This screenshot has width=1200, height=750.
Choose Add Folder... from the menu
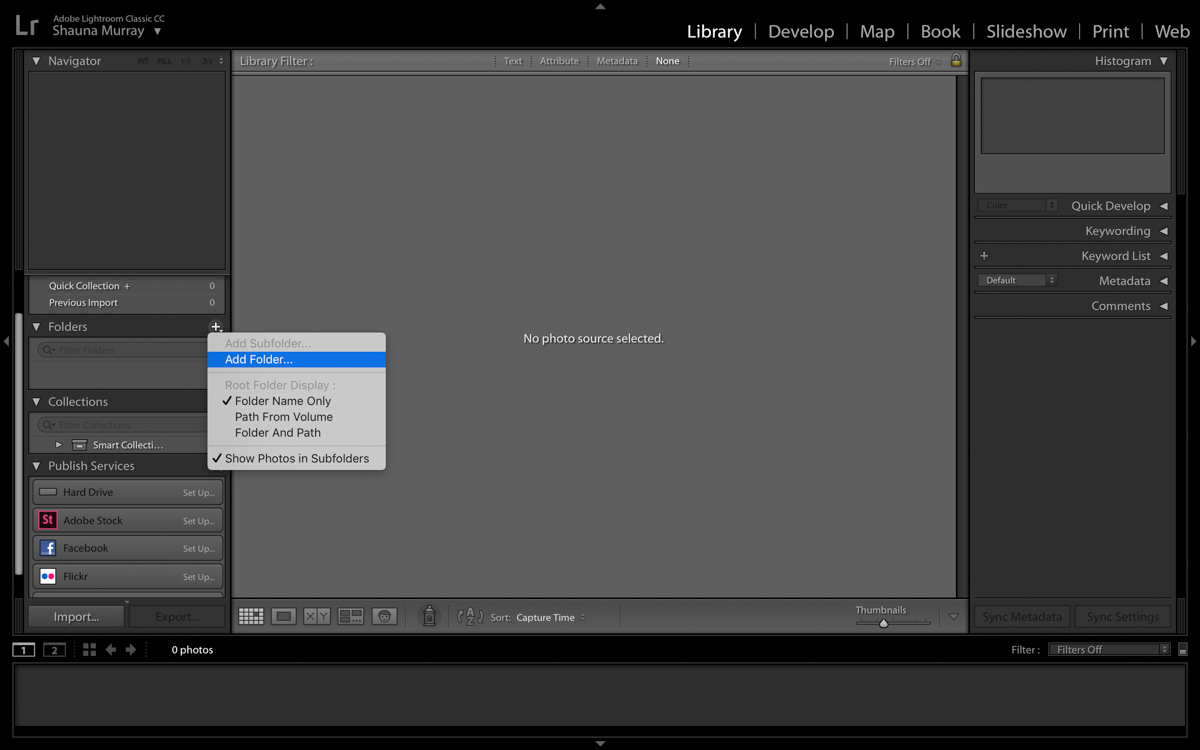[259, 360]
